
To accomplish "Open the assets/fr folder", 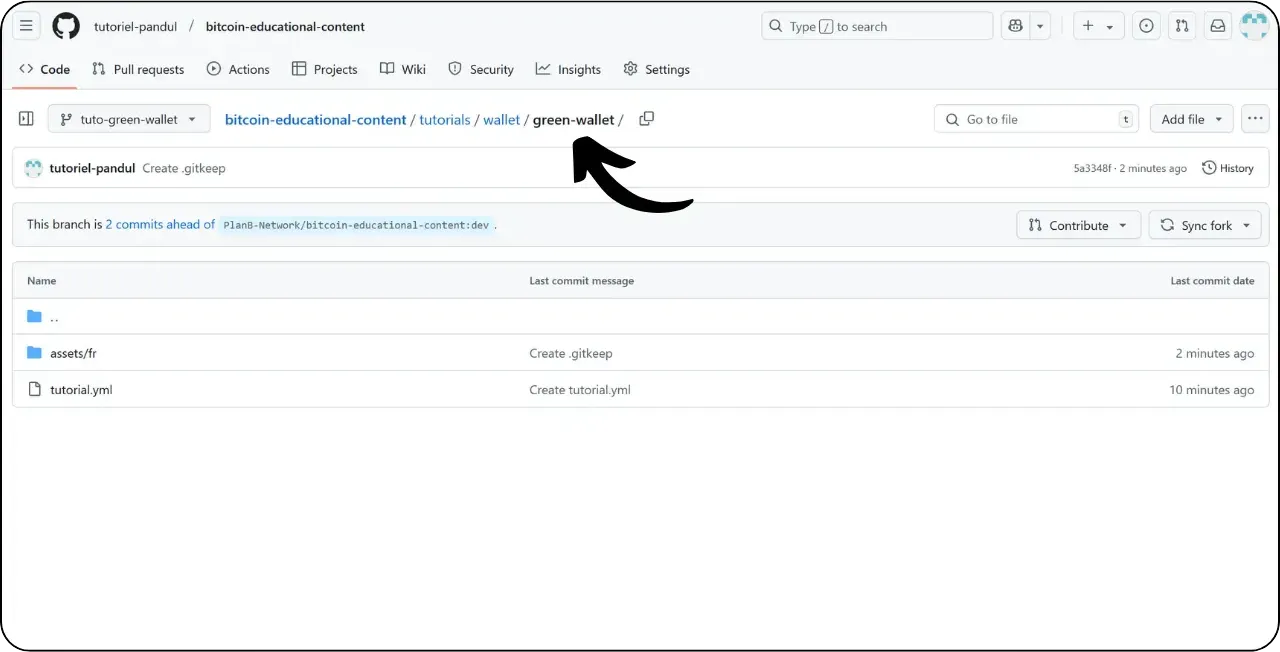I will 75,353.
